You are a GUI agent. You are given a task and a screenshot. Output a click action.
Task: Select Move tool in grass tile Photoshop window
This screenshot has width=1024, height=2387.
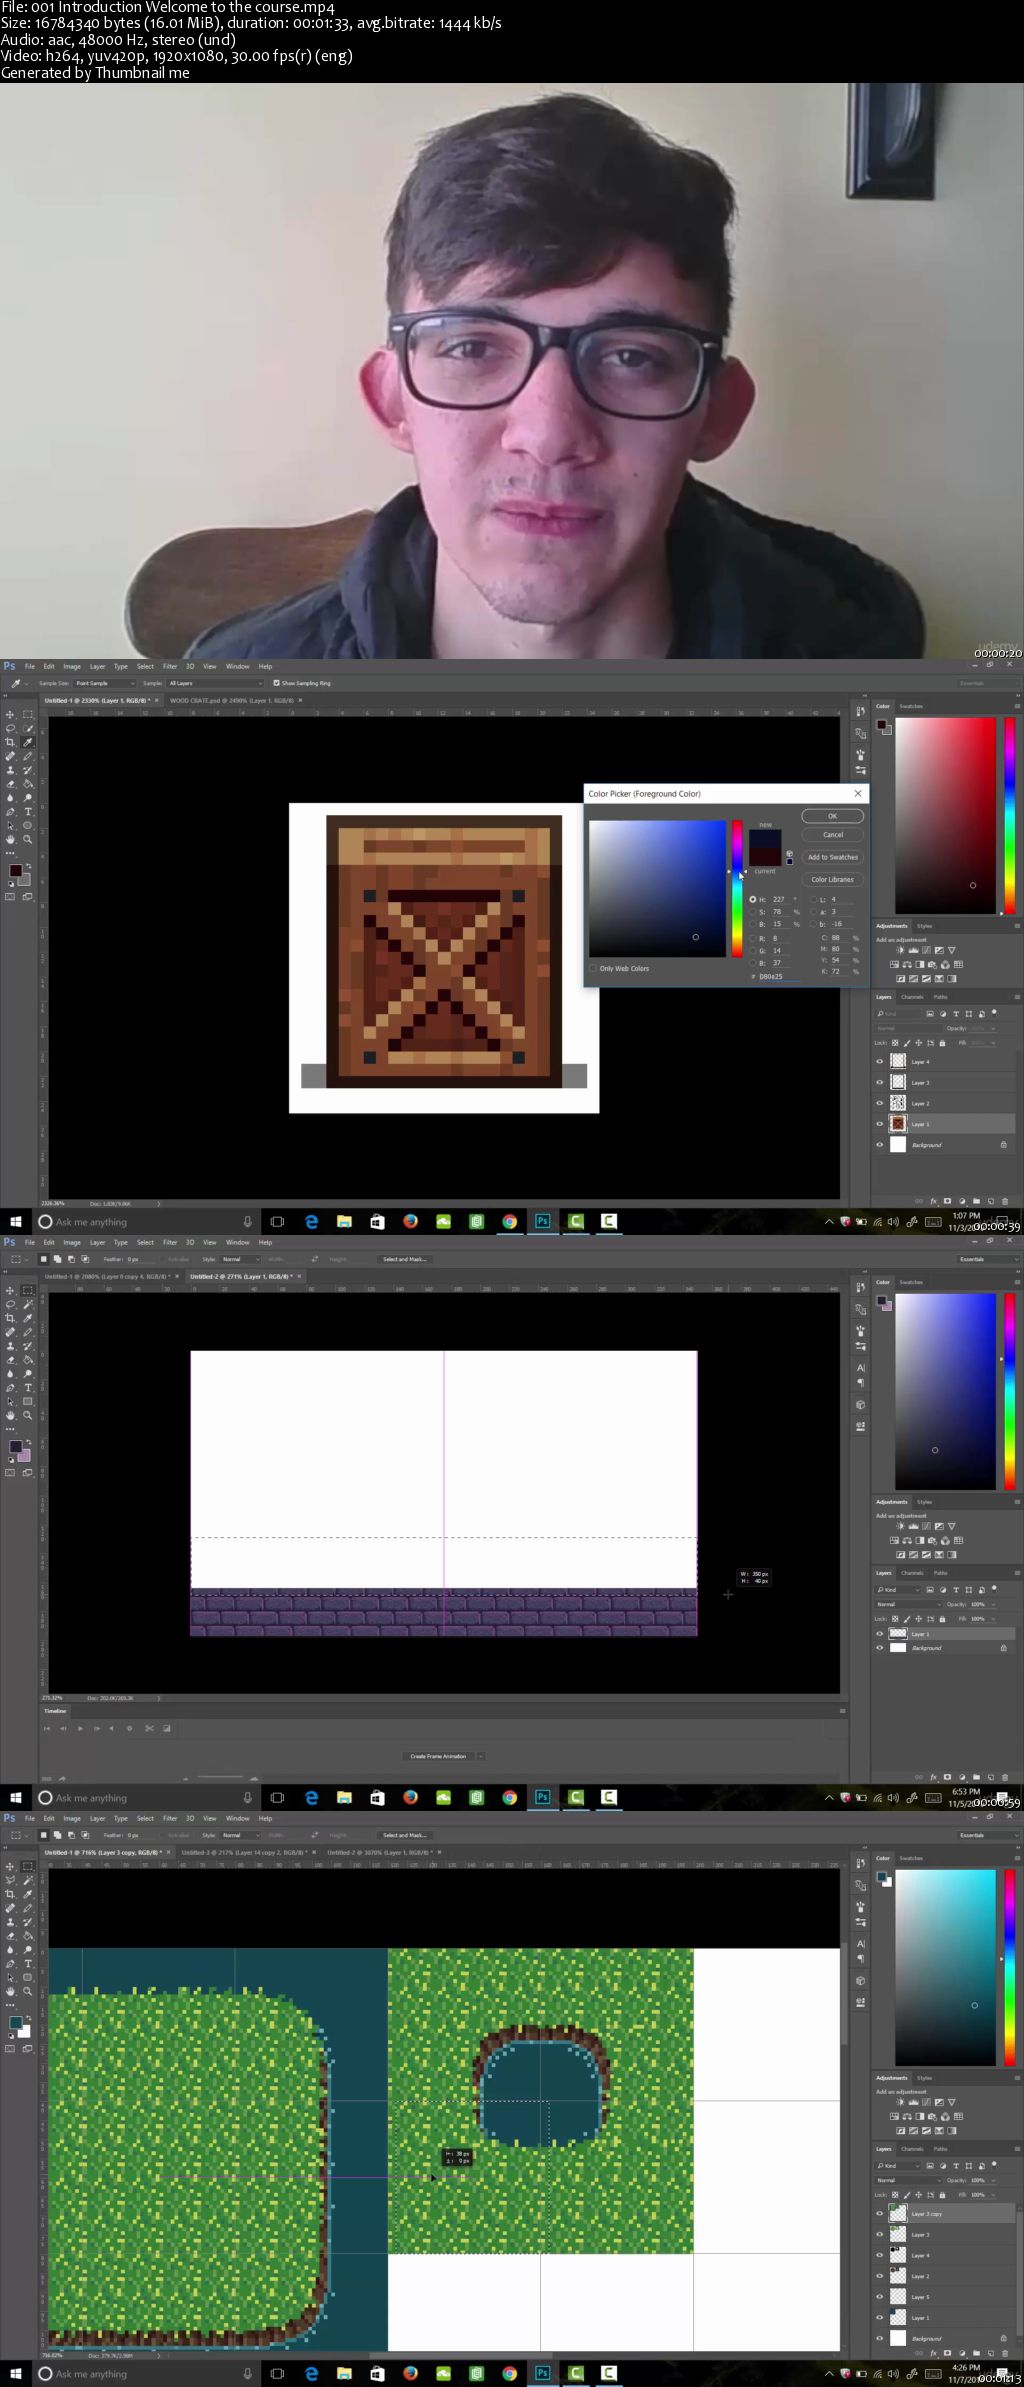pyautogui.click(x=10, y=1866)
